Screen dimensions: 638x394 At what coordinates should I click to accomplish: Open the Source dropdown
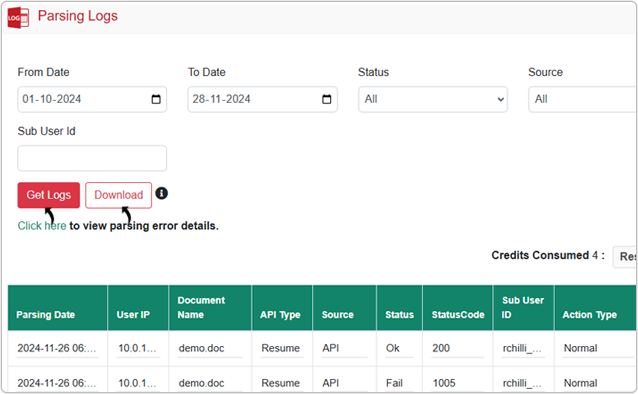(x=583, y=99)
